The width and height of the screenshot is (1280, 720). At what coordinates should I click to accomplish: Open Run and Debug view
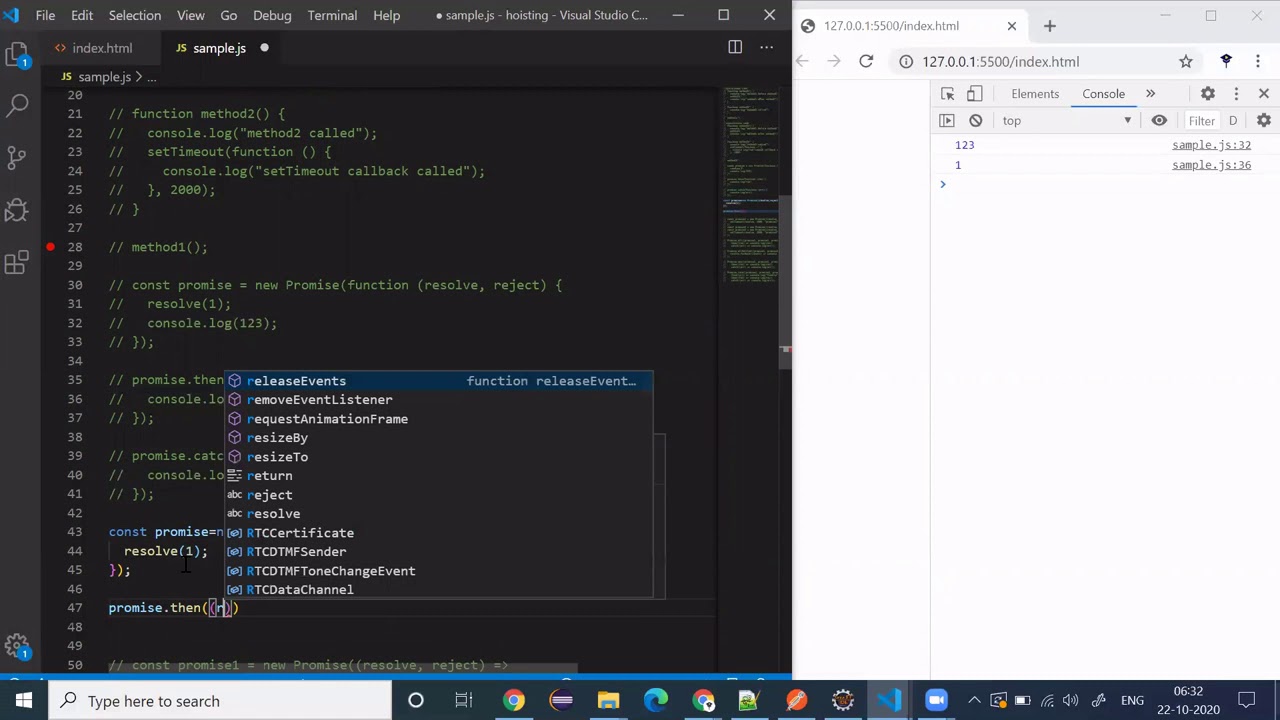[x=17, y=209]
